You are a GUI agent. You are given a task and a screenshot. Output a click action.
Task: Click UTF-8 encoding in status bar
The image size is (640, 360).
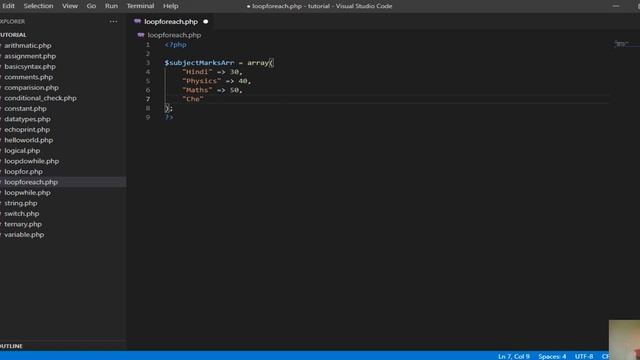(x=584, y=356)
